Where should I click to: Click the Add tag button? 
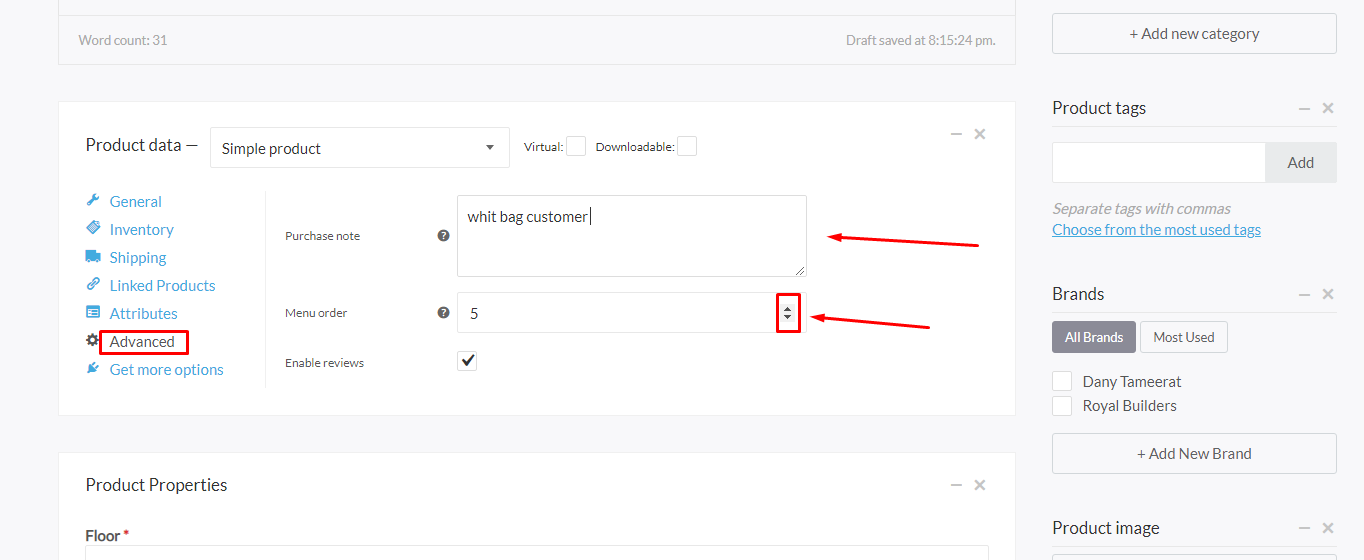tap(1300, 162)
